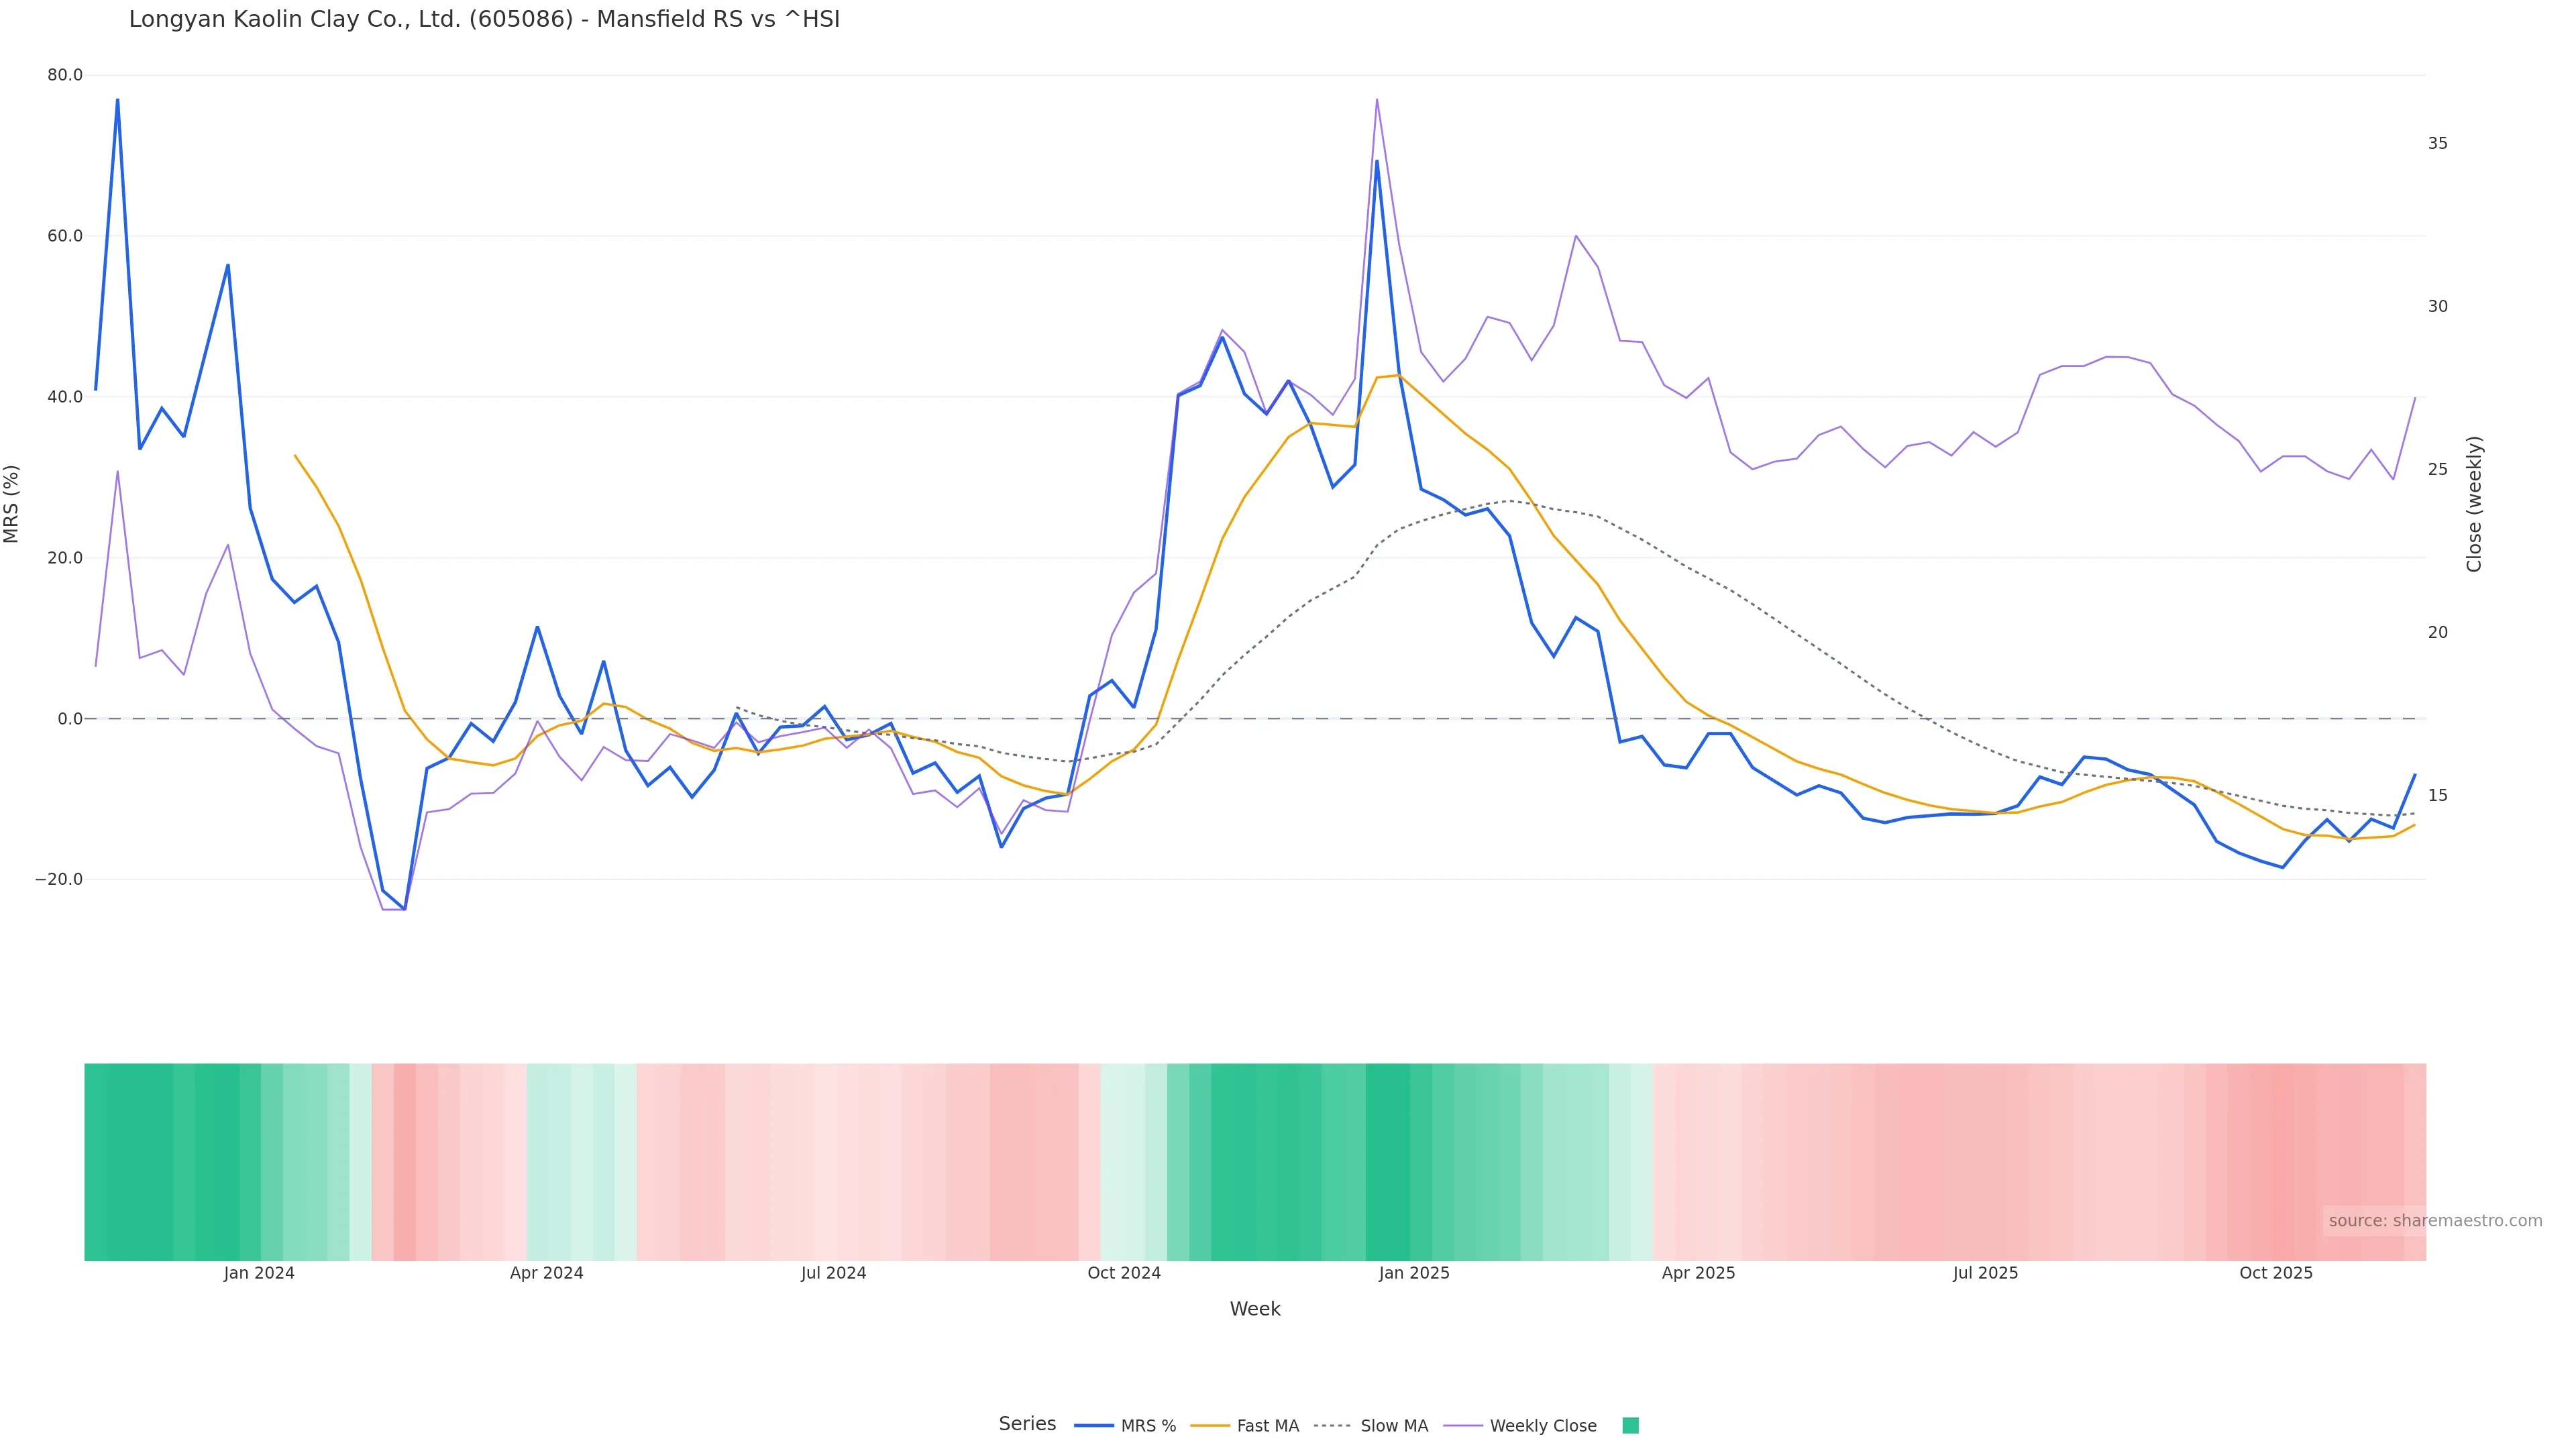Click the 80.0 left y-axis tick

(x=65, y=75)
